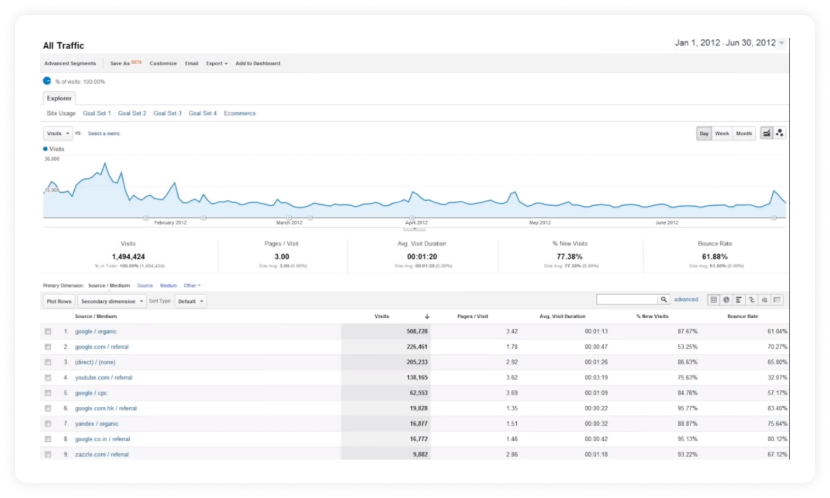
Task: Click the search magnifier icon
Action: point(663,300)
